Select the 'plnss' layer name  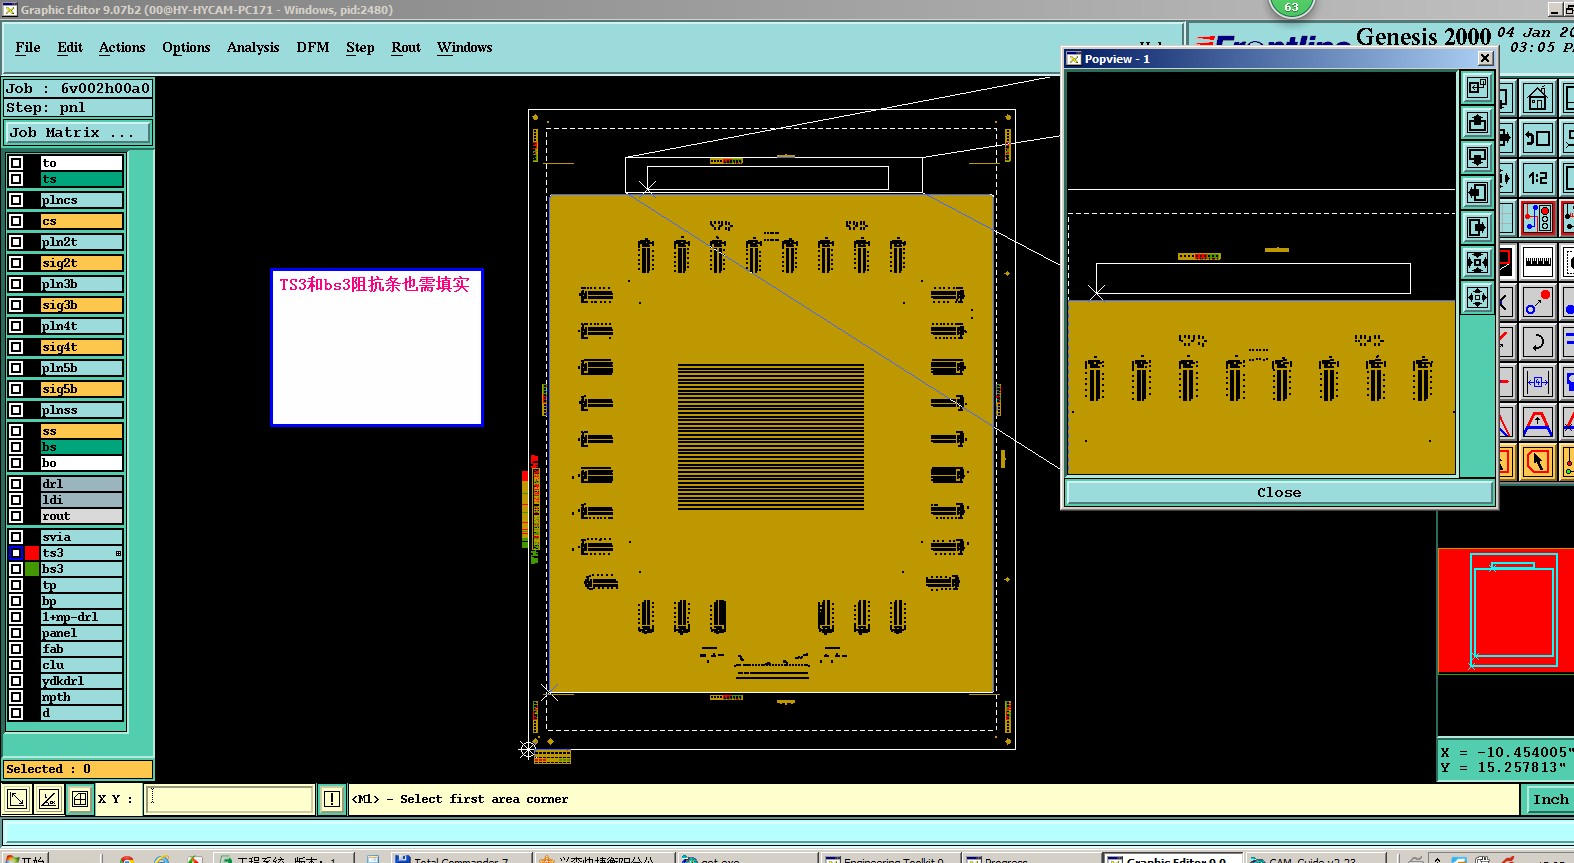(x=81, y=410)
